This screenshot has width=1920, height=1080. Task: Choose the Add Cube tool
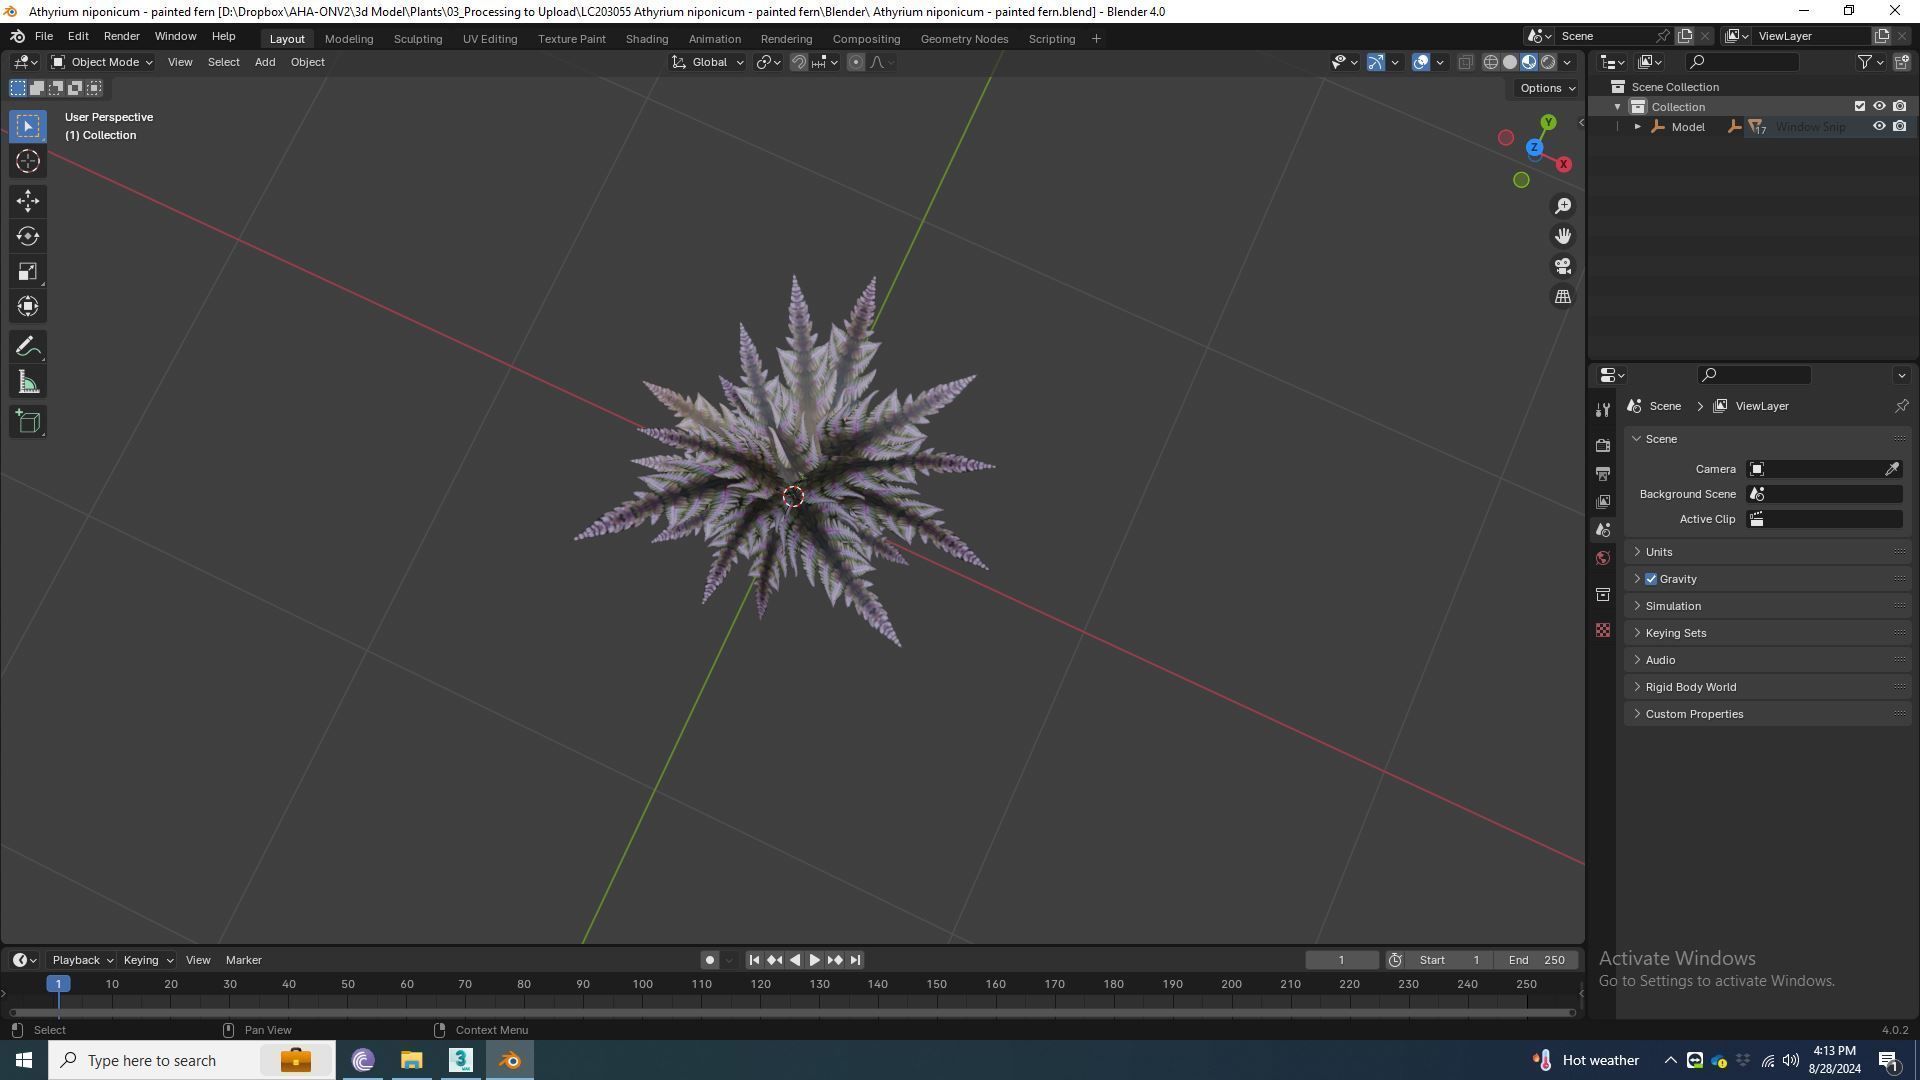tap(27, 421)
